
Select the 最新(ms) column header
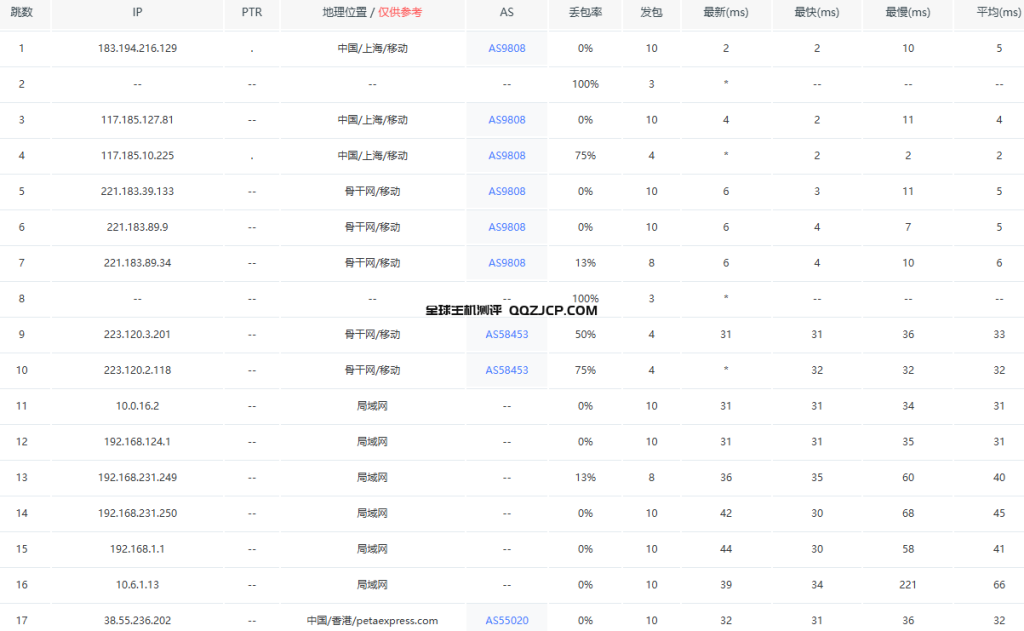[726, 13]
